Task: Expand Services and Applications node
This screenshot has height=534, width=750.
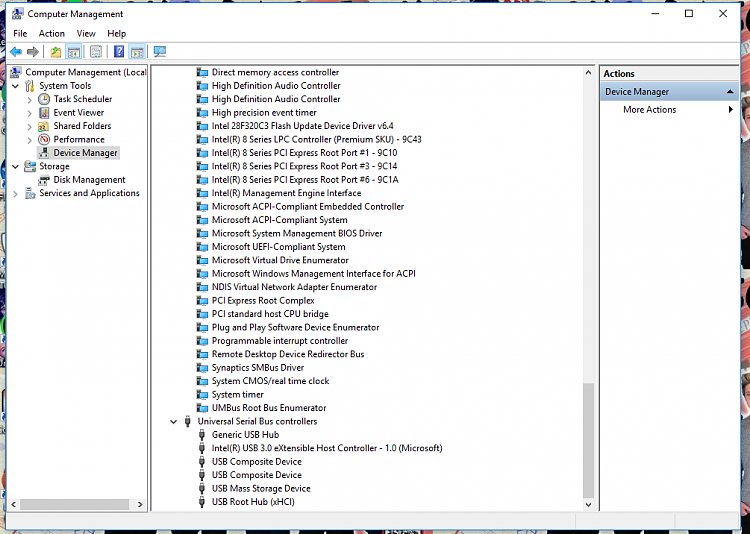Action: pyautogui.click(x=15, y=193)
